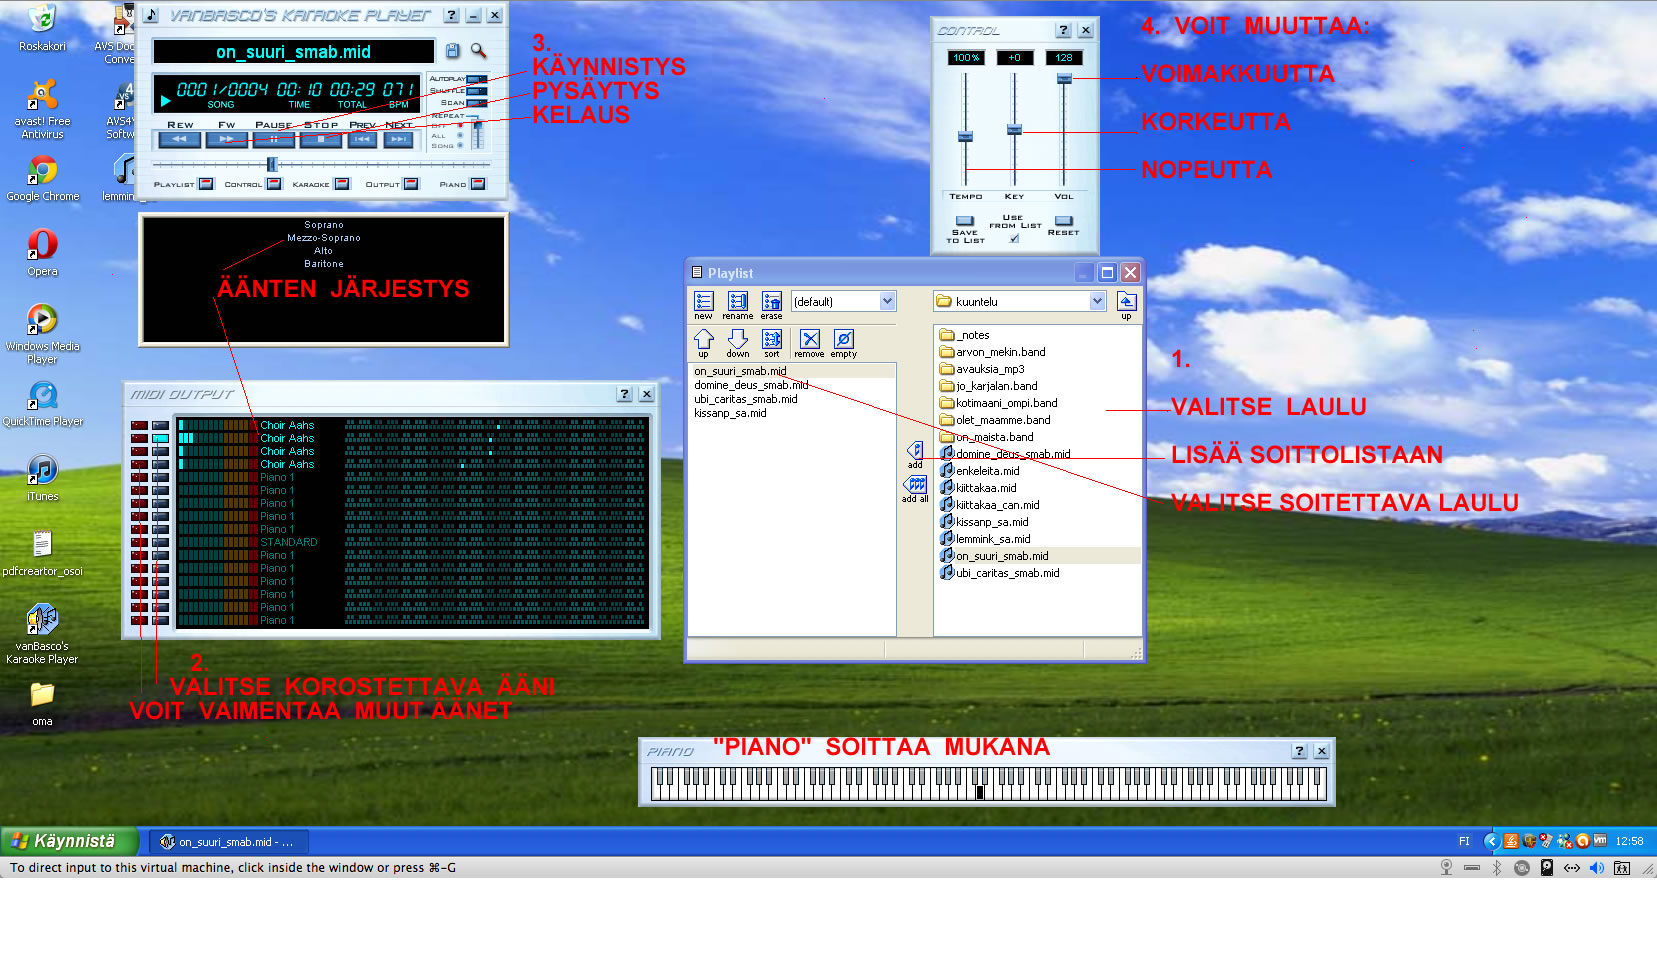Expand the kuuntelu folder dropdown

pos(1097,302)
